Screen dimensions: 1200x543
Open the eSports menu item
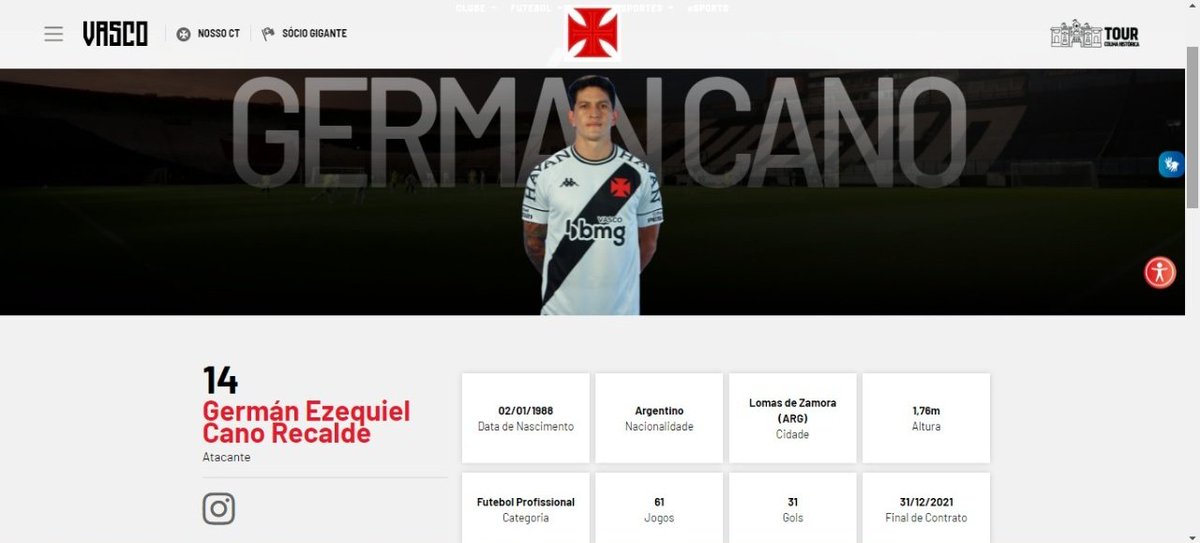tap(708, 8)
